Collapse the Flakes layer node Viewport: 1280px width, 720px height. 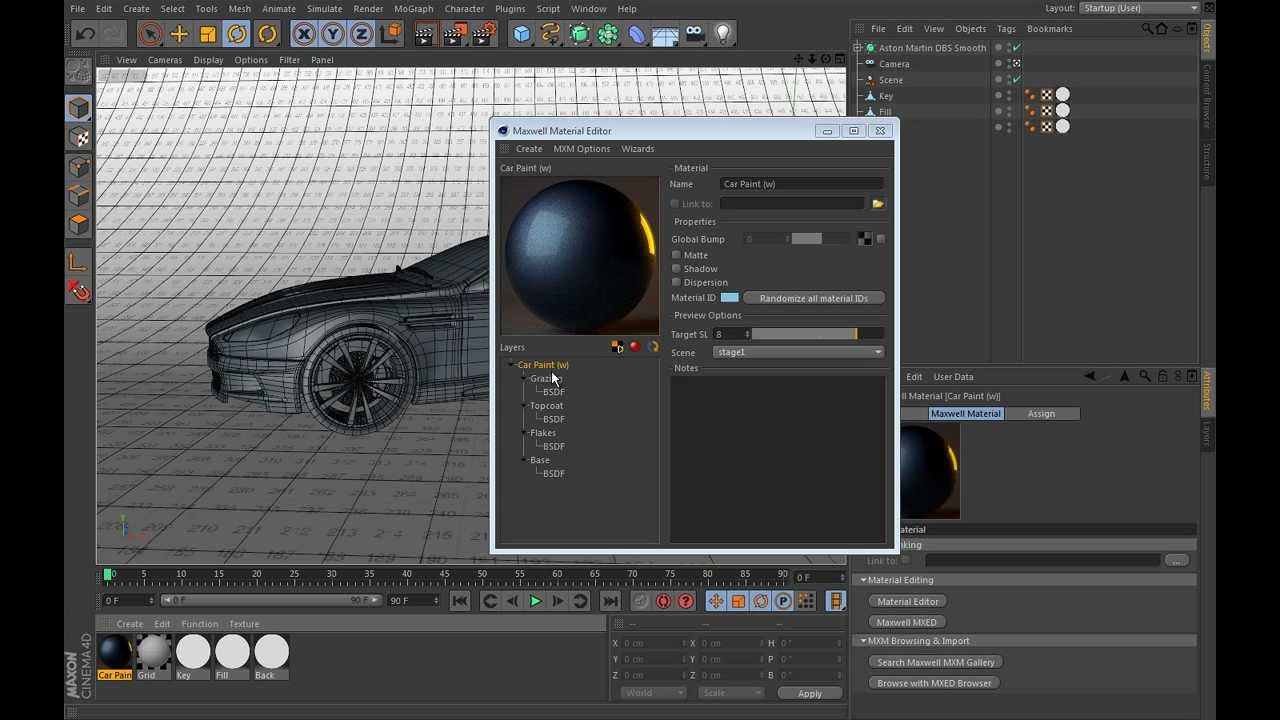[524, 433]
